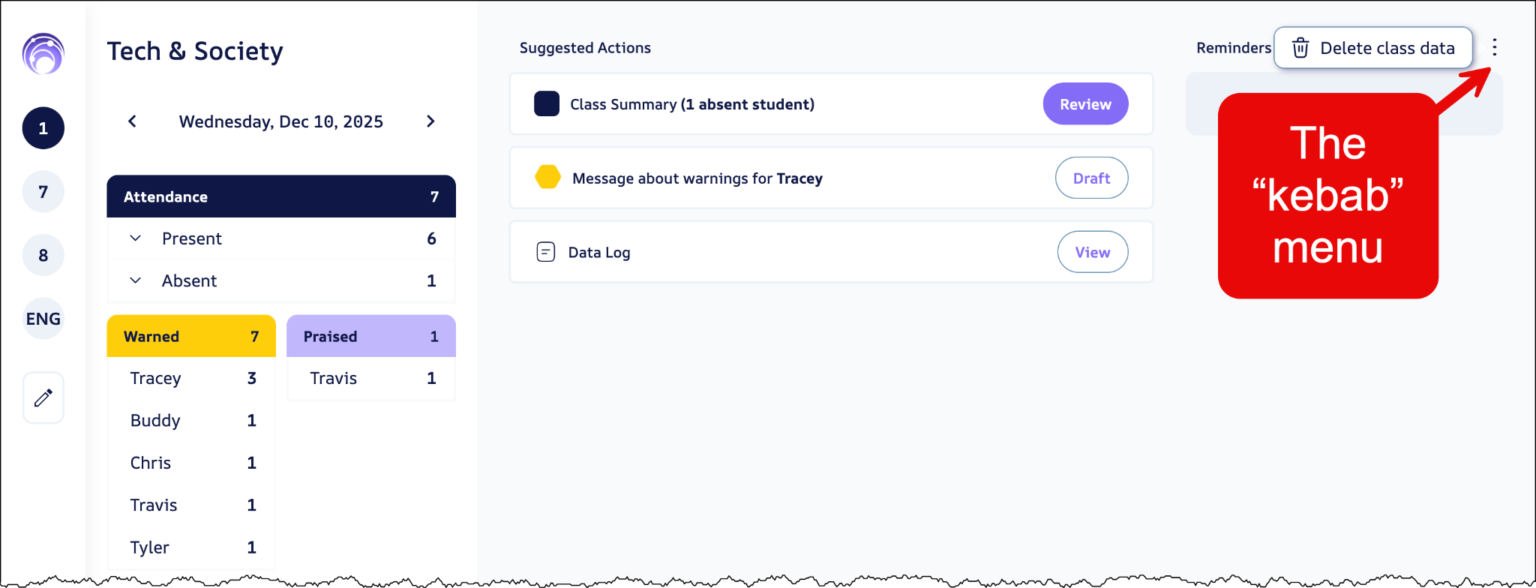Expand the Present attendance list
The height and width of the screenshot is (588, 1536).
coord(135,239)
